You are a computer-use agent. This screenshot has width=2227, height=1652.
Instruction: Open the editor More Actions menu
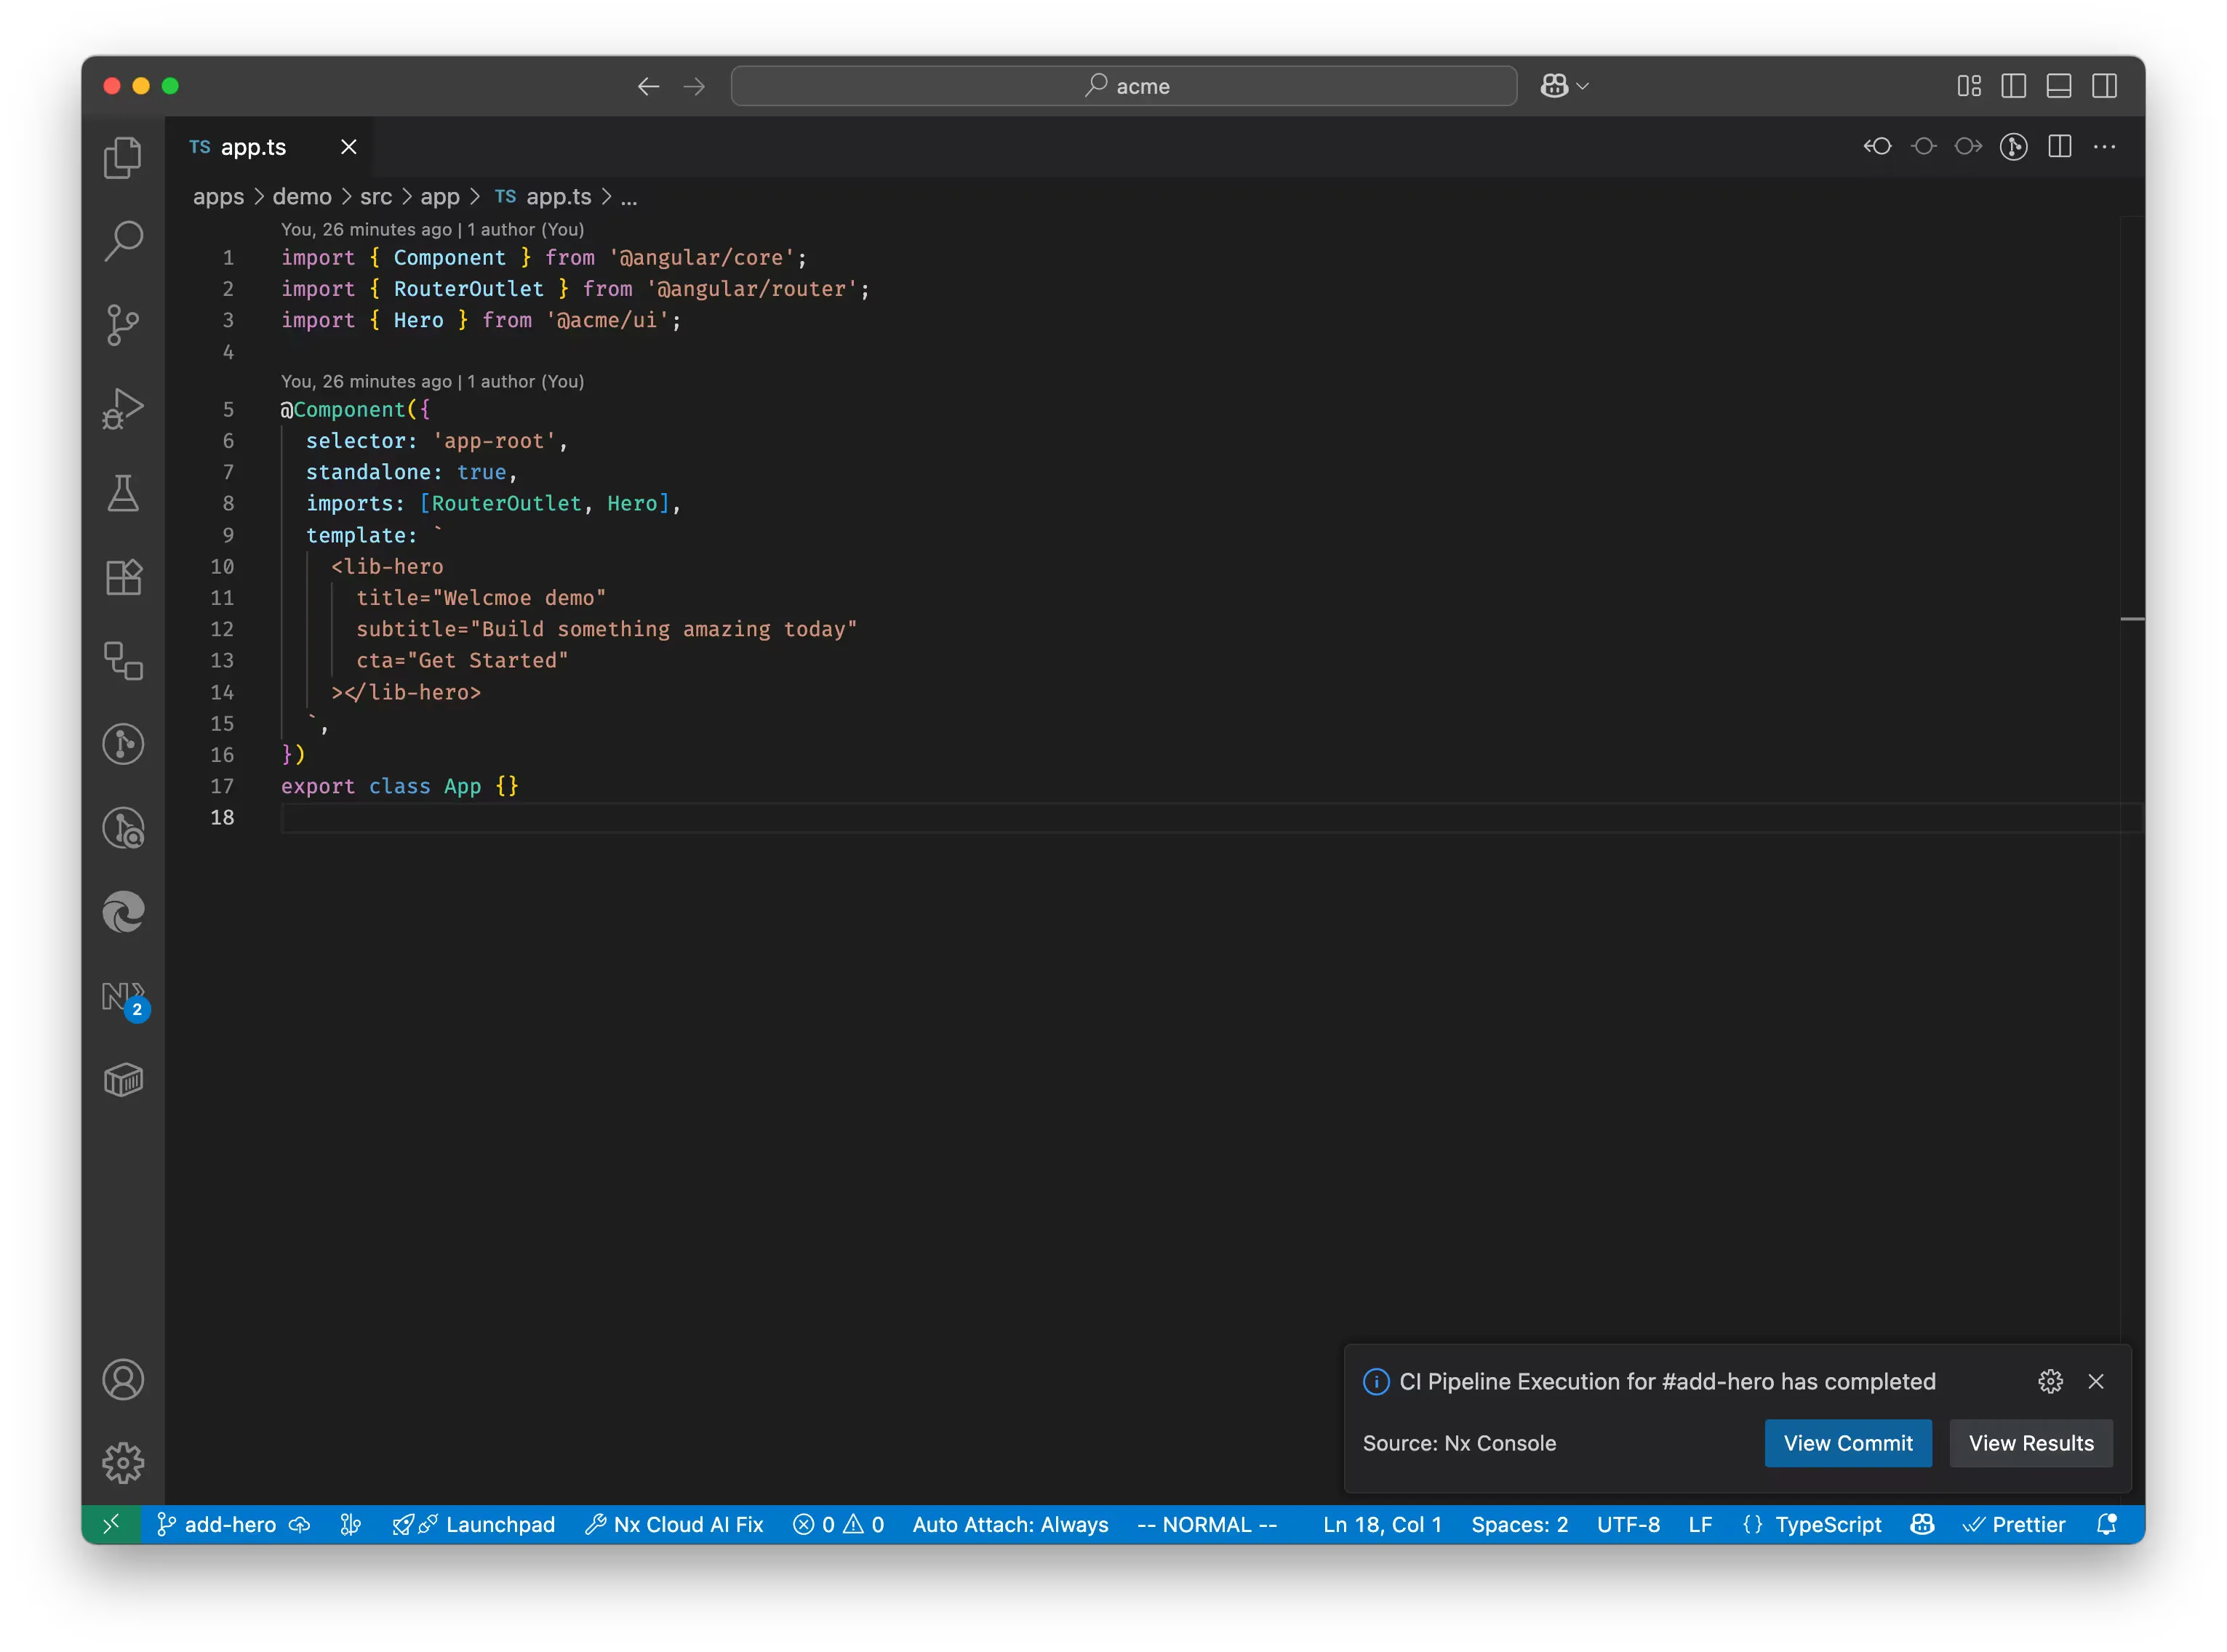tap(2105, 147)
